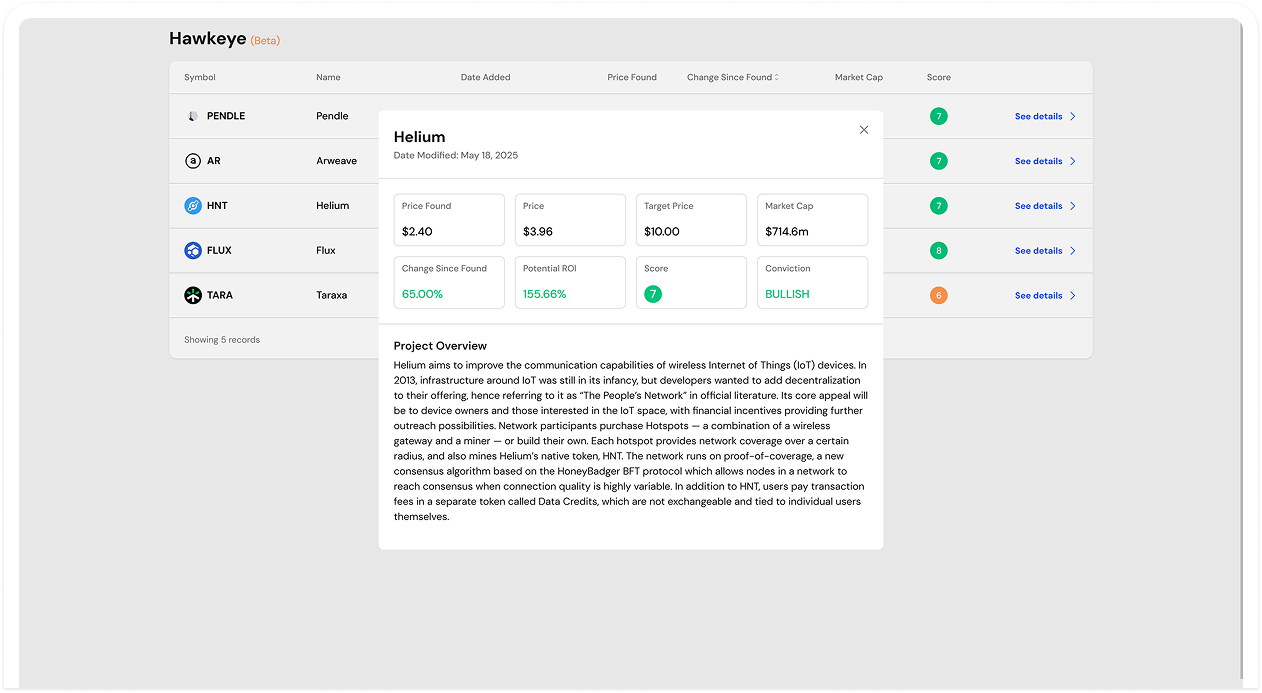Click the Hawkeye page title
The height and width of the screenshot is (693, 1262).
pos(207,39)
